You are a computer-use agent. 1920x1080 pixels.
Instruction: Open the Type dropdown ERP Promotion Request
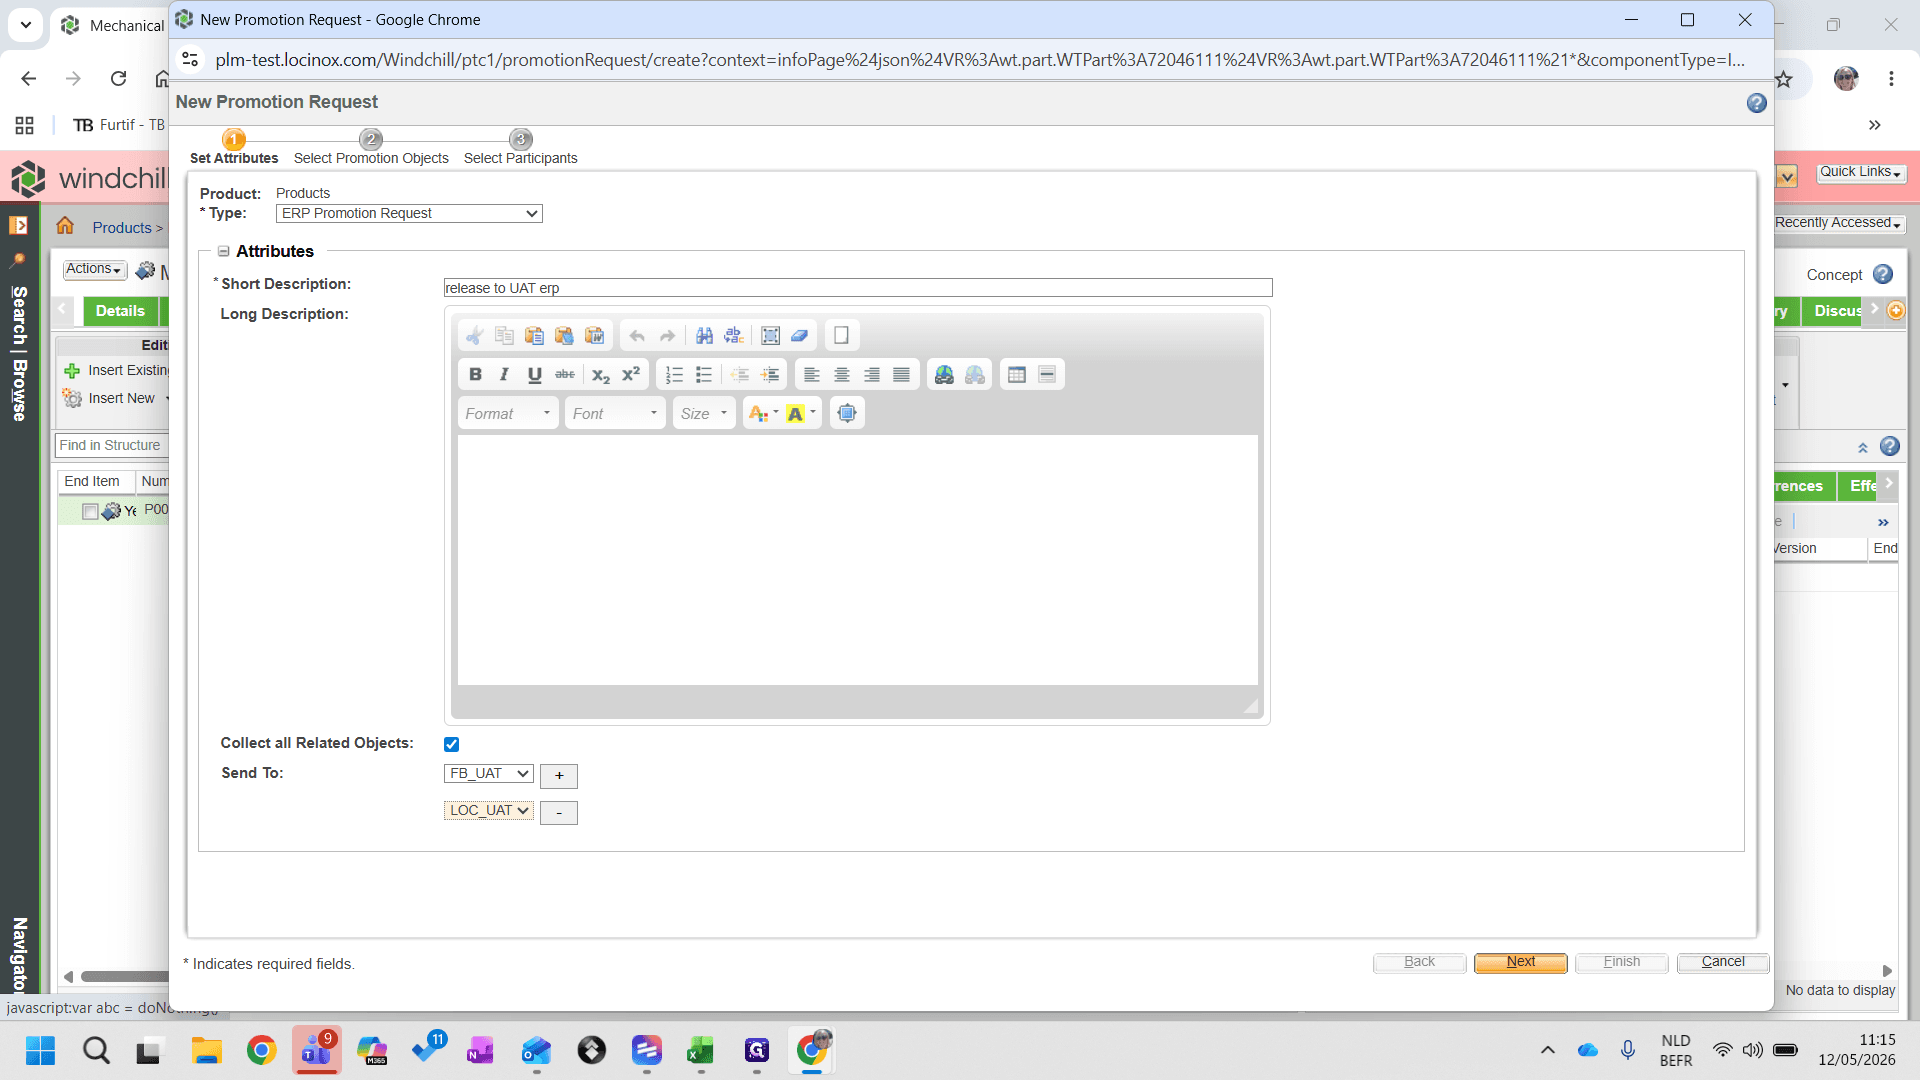coord(409,213)
